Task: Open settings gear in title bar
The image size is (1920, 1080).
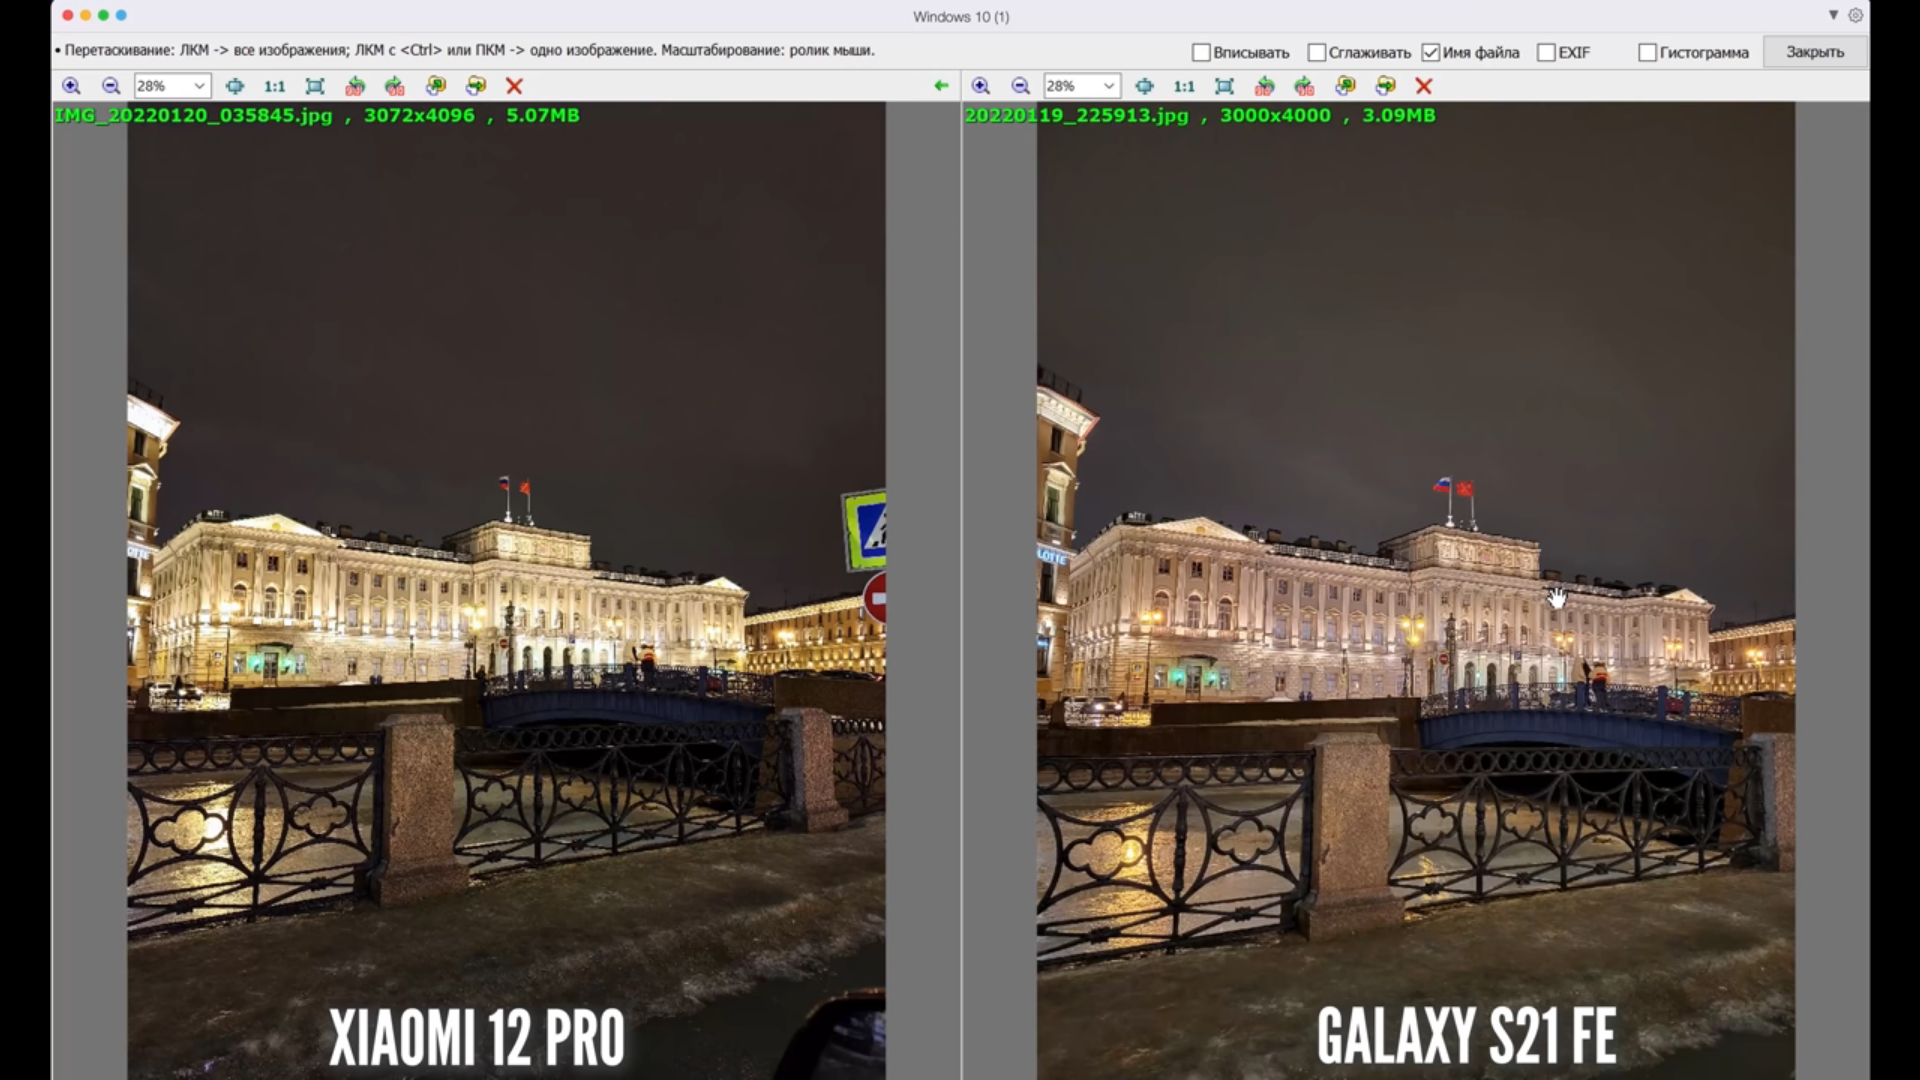Action: click(x=1855, y=15)
